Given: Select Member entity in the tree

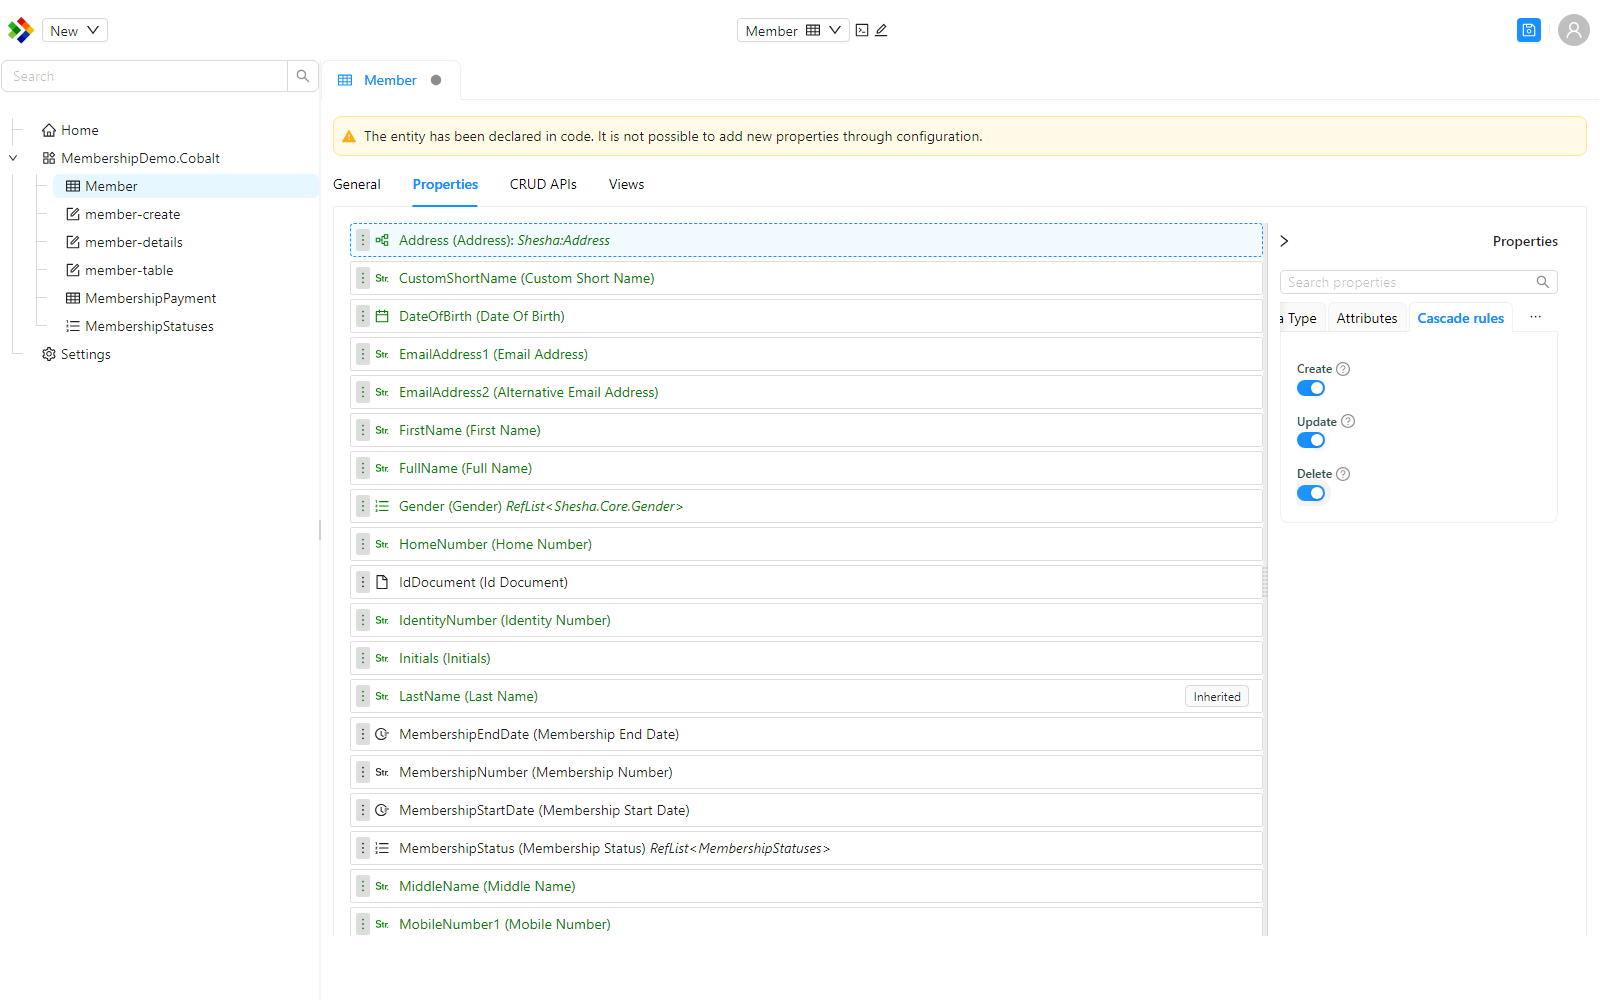Looking at the screenshot, I should pos(186,186).
